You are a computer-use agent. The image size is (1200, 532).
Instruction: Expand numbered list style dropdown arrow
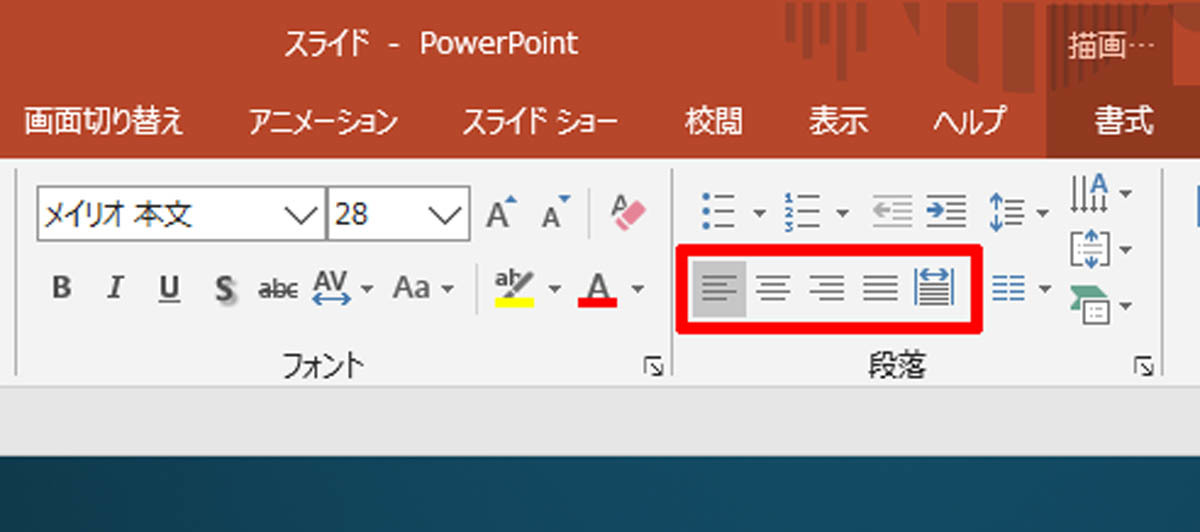click(x=843, y=214)
